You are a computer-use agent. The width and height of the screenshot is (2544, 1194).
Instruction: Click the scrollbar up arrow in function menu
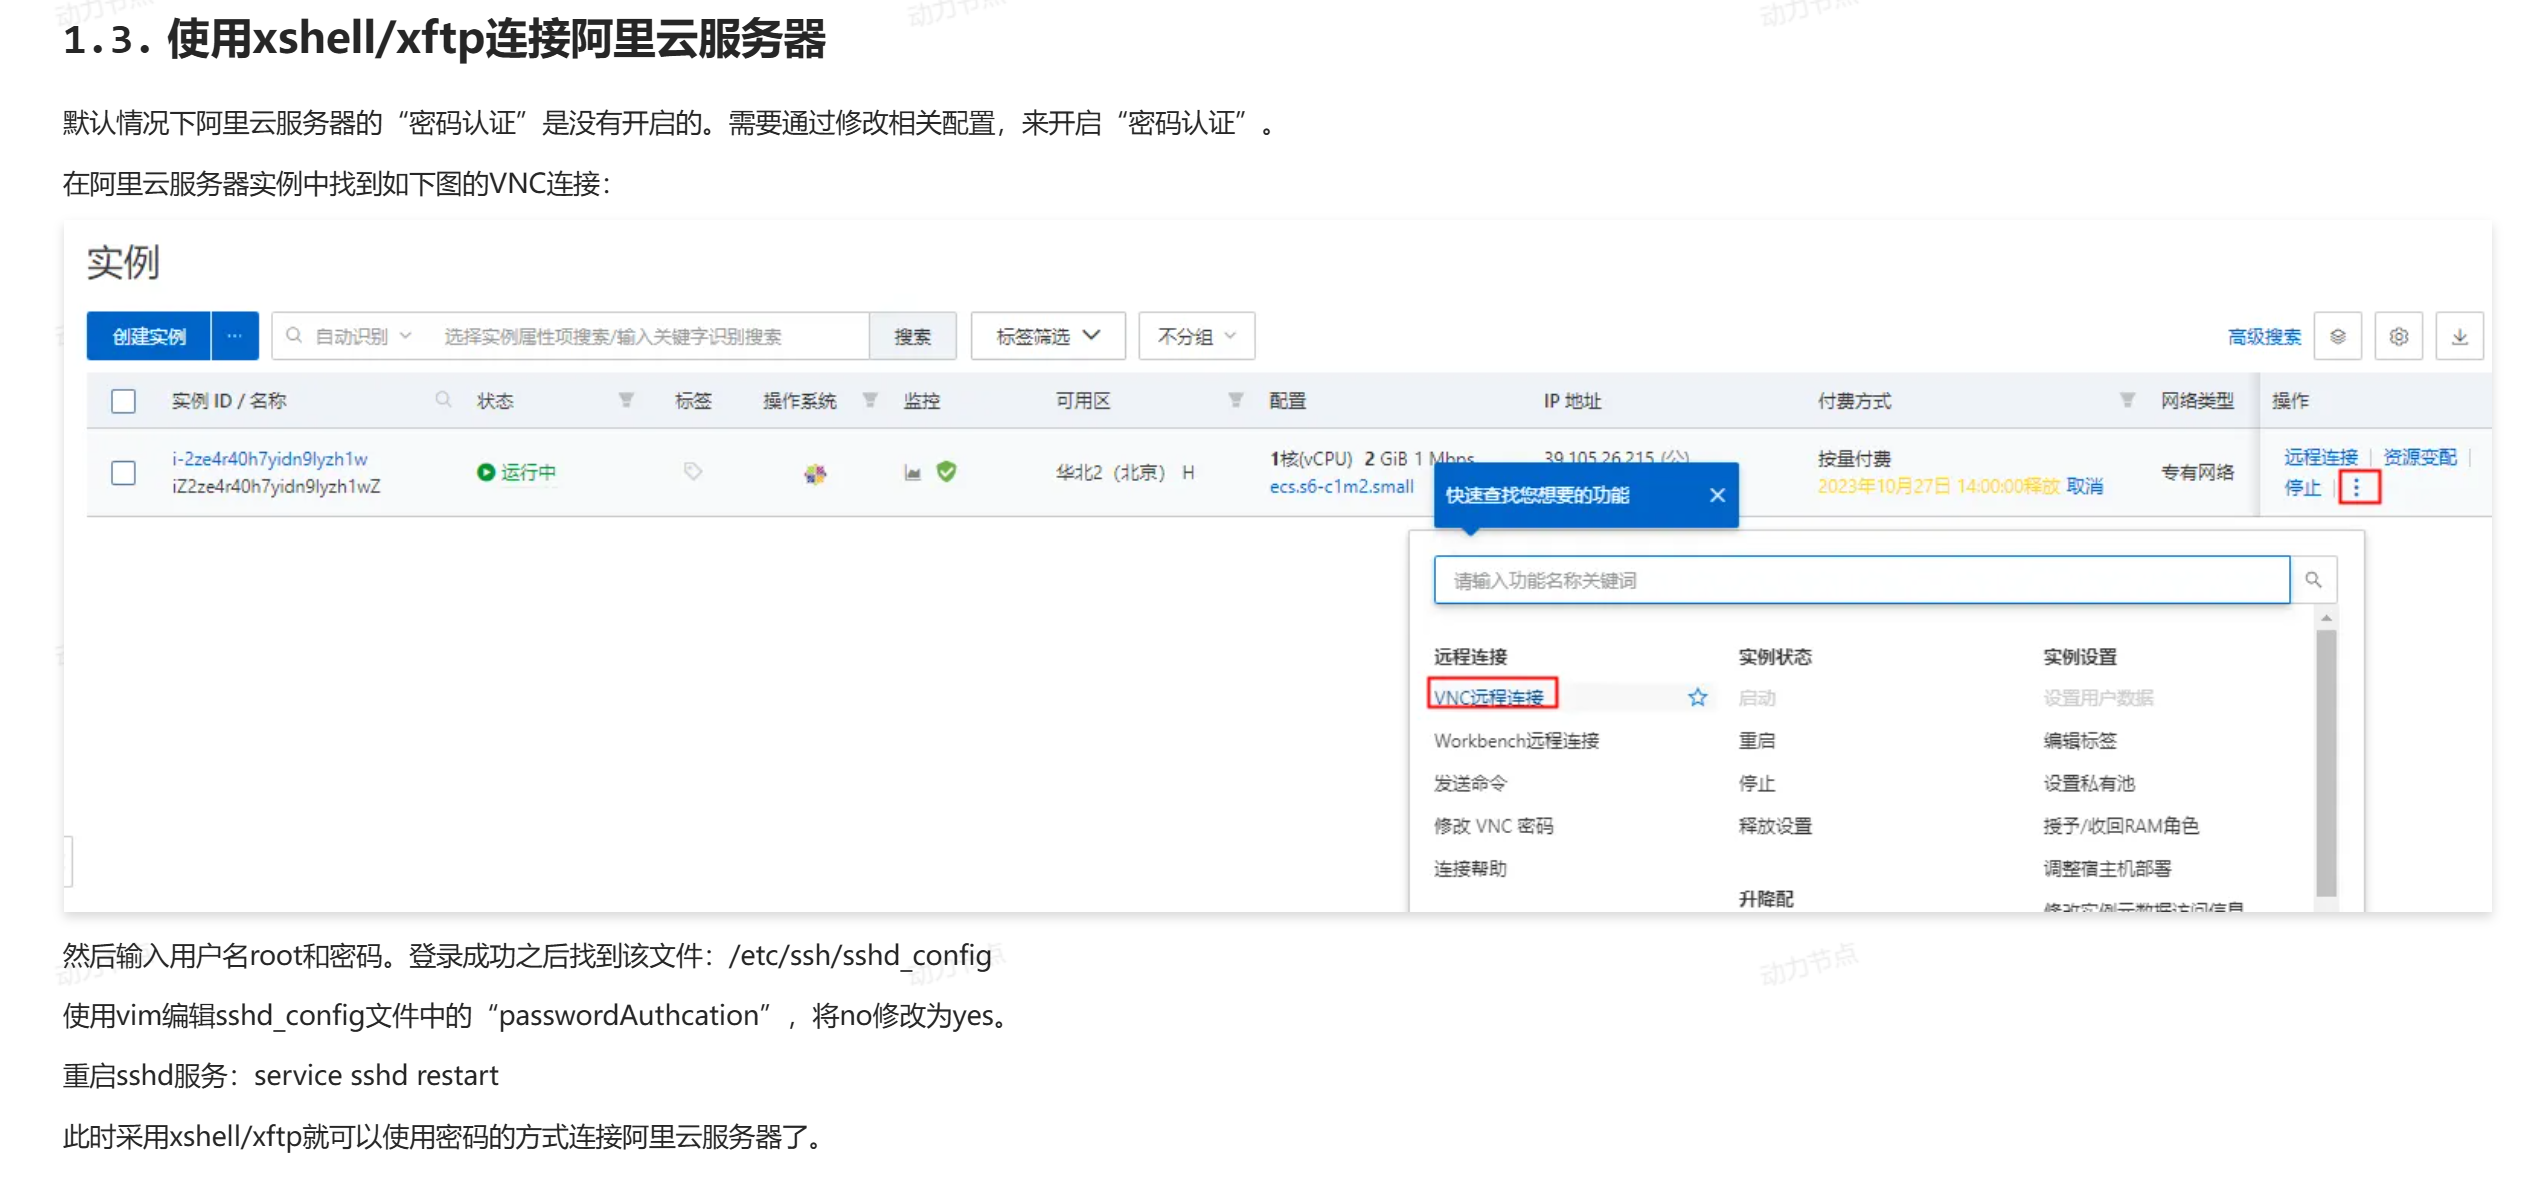[x=2326, y=619]
